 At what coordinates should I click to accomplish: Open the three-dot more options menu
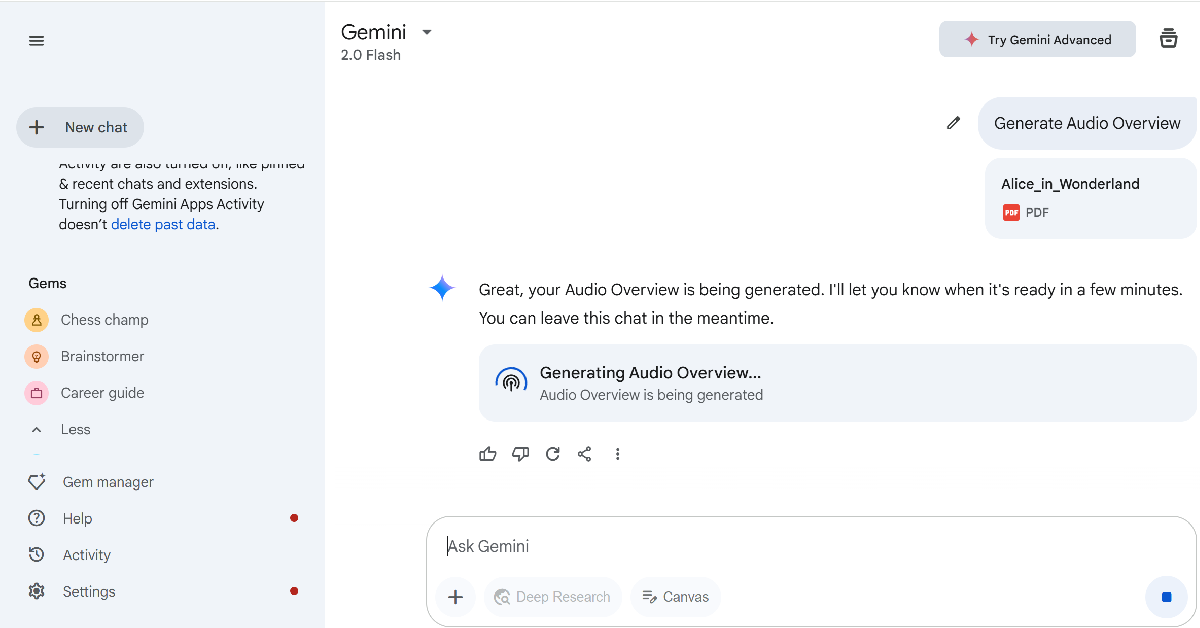618,454
